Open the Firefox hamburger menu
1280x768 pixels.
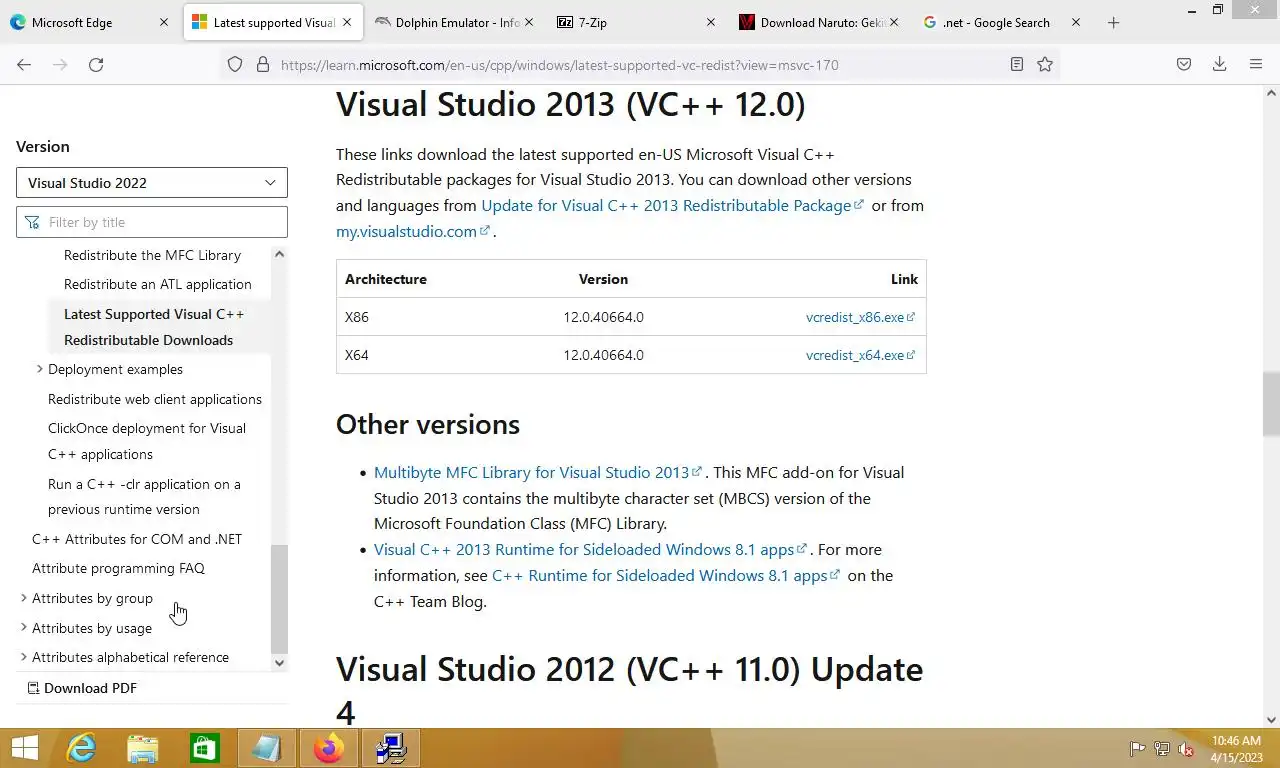[1256, 64]
